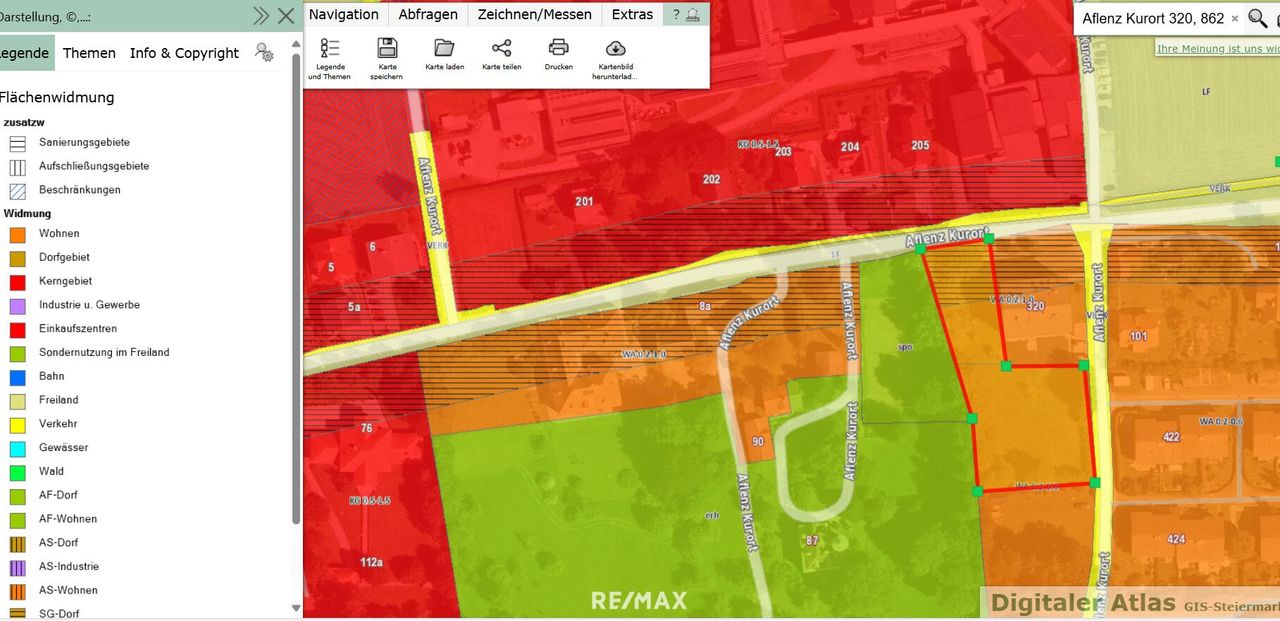Follow the 'Ihre Meinung ist uns wichtig' link

pyautogui.click(x=1217, y=48)
